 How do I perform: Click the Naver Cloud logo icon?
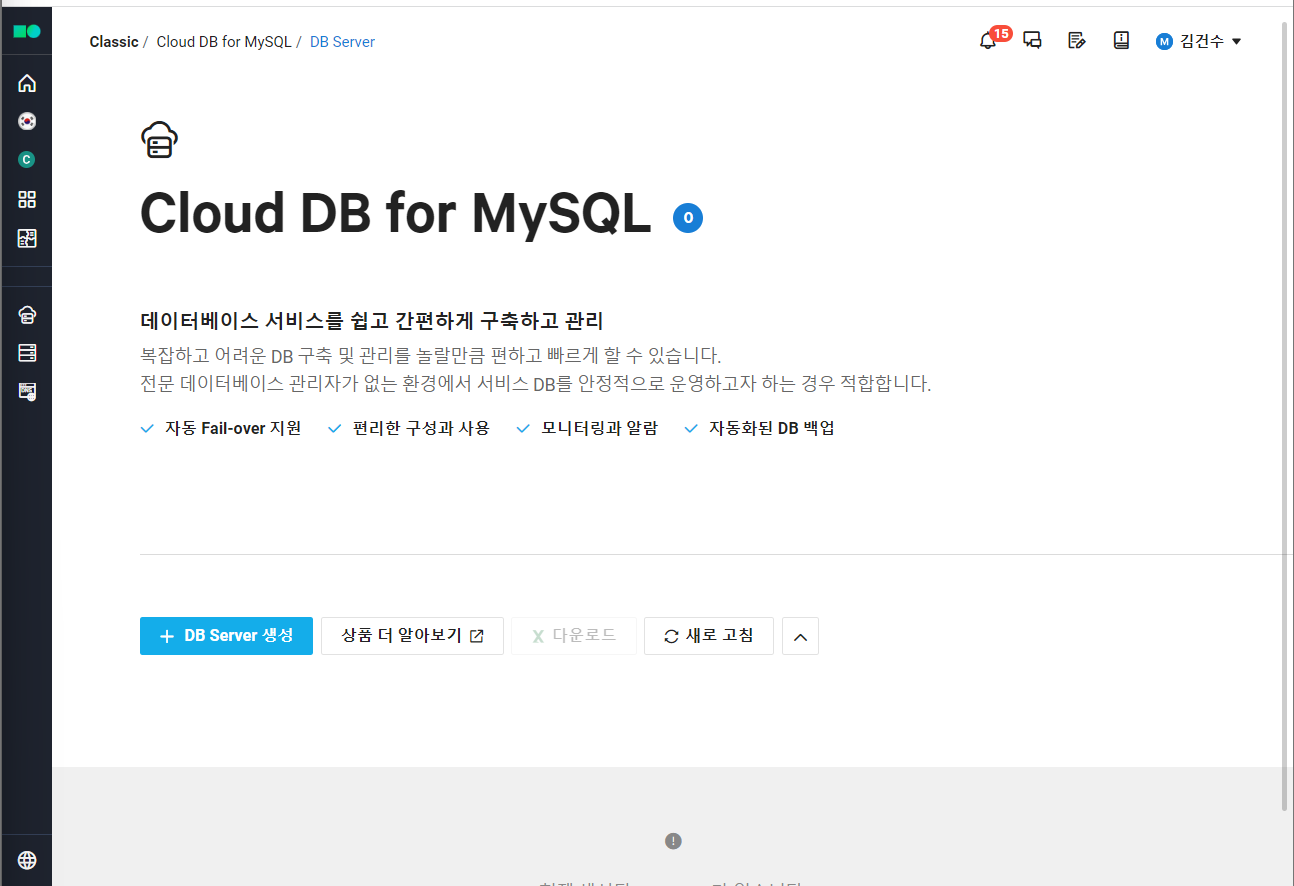coord(27,32)
